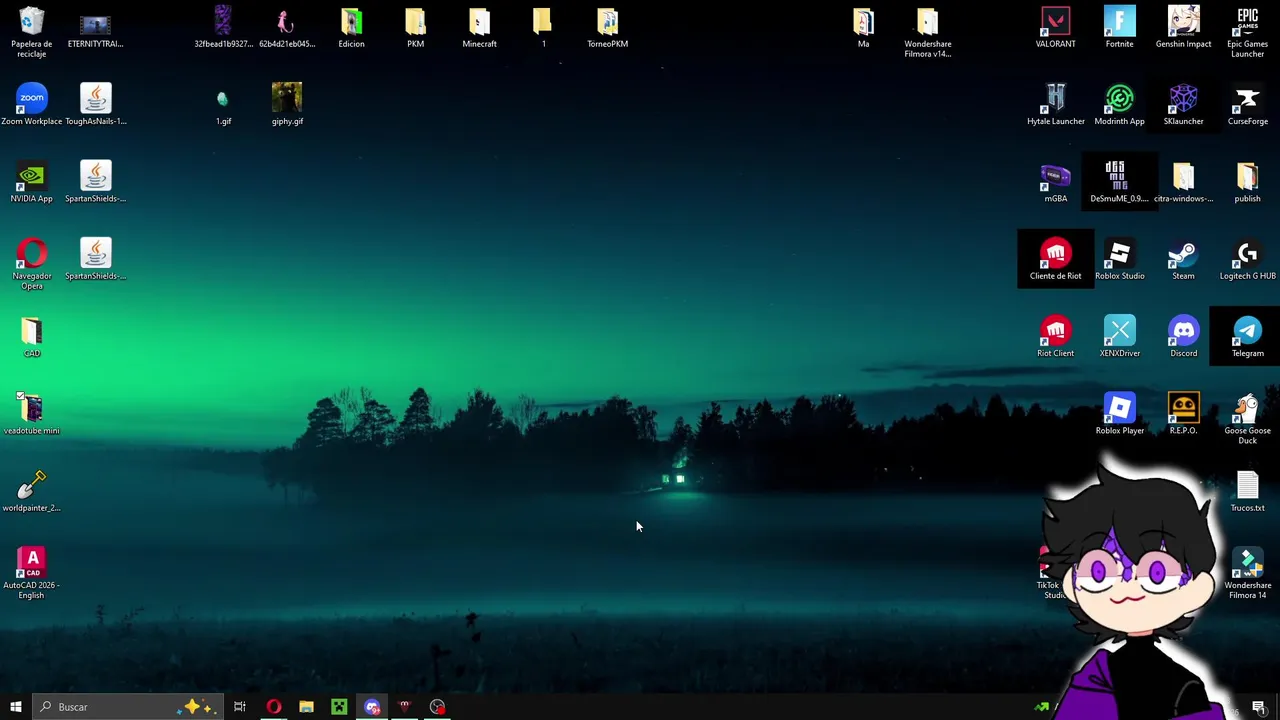1280x720 pixels.
Task: Launch Zoom Workplace from the desktop
Action: (x=31, y=104)
